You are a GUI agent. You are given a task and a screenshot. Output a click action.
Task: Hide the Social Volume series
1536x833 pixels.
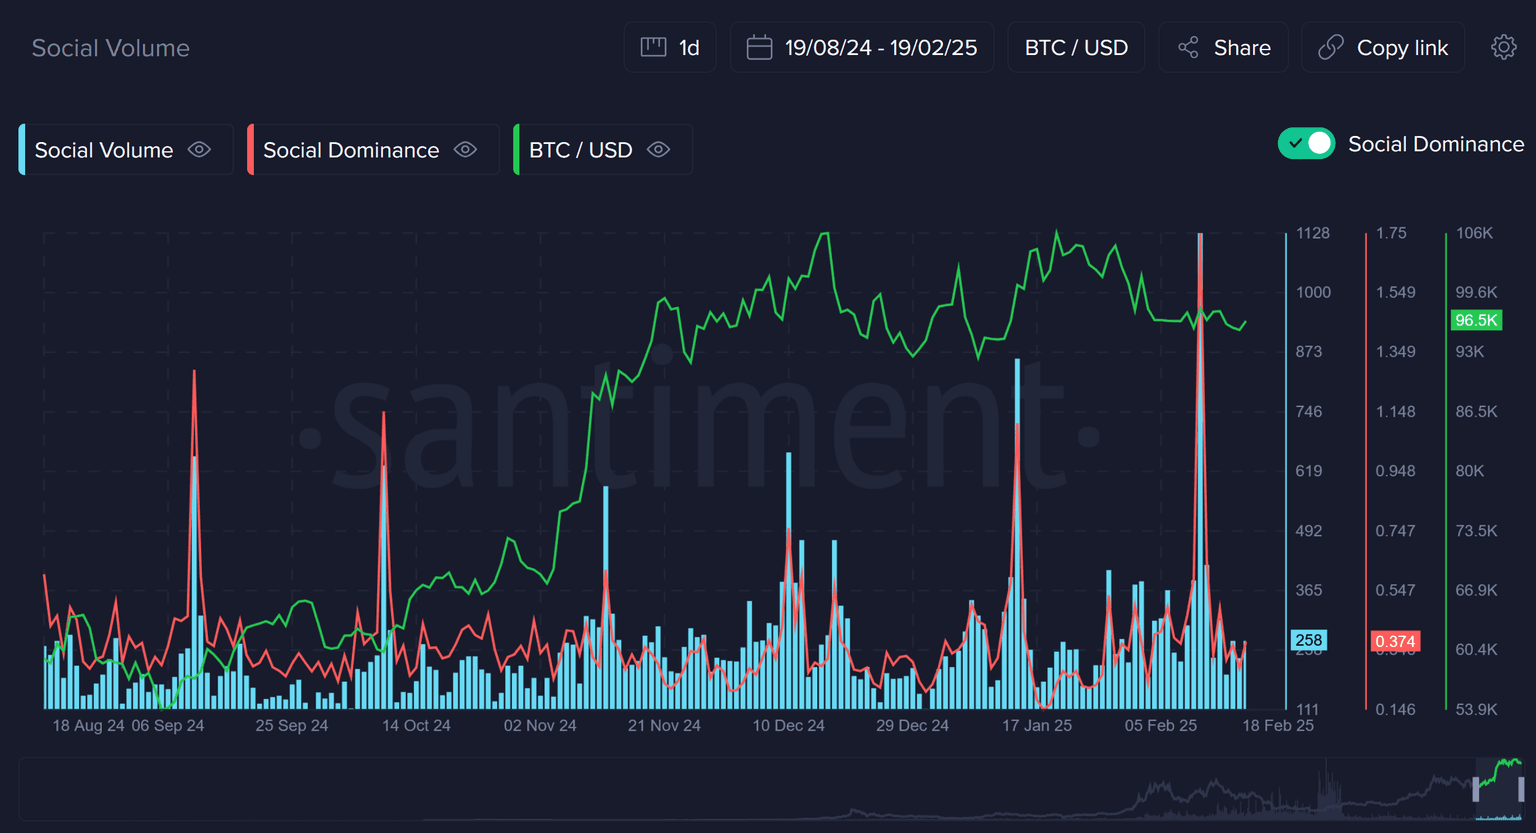click(x=200, y=150)
